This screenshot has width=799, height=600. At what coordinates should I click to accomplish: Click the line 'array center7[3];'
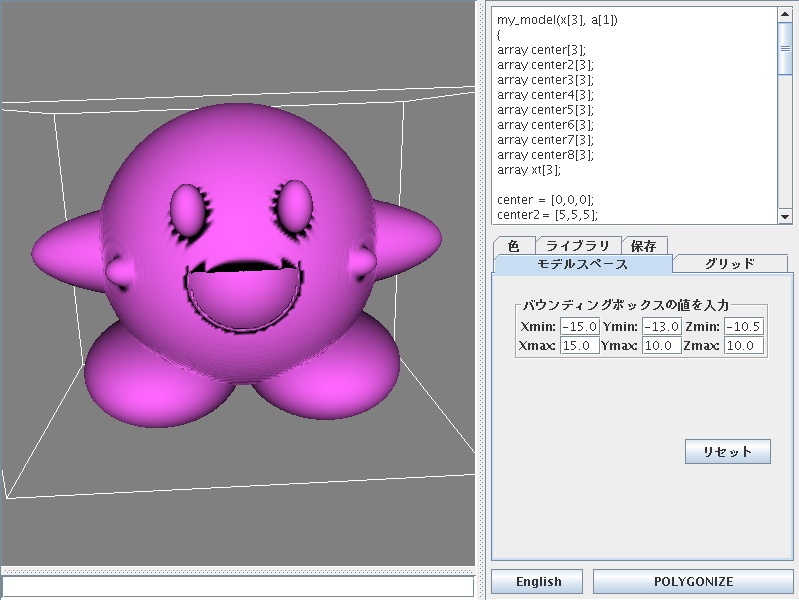545,140
